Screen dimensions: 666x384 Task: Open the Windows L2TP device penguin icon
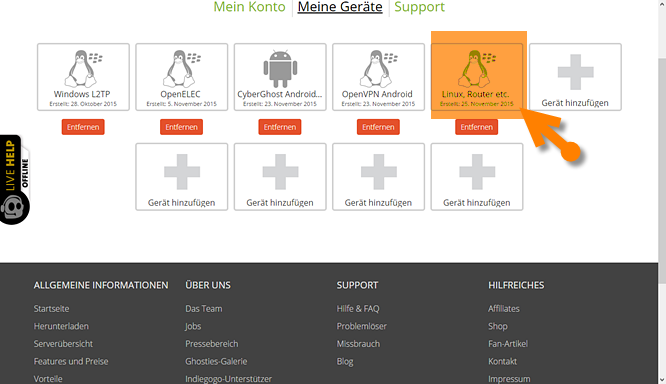click(x=83, y=69)
